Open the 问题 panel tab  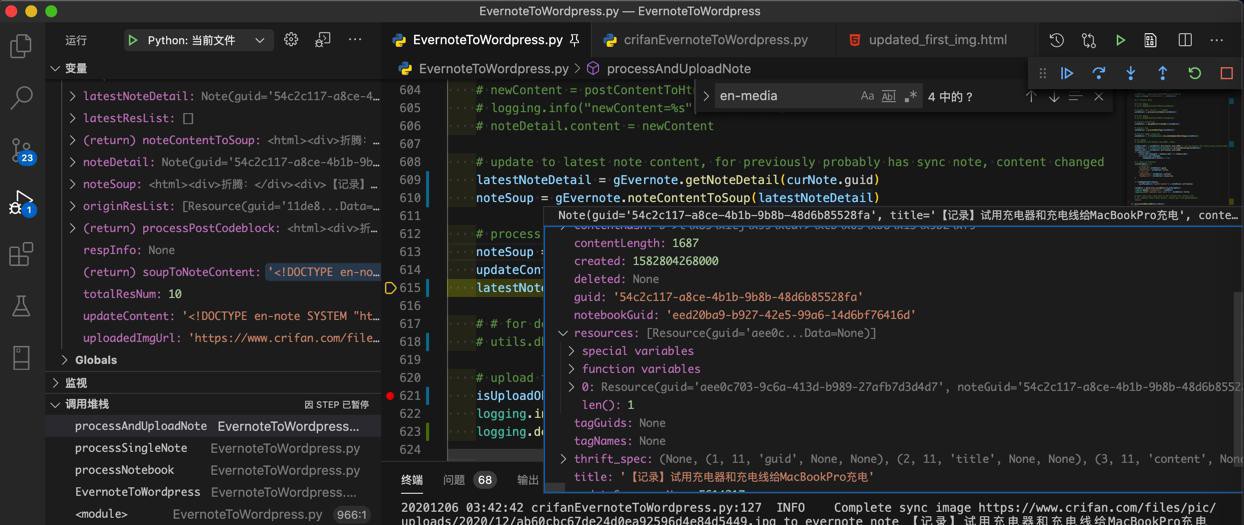point(454,480)
